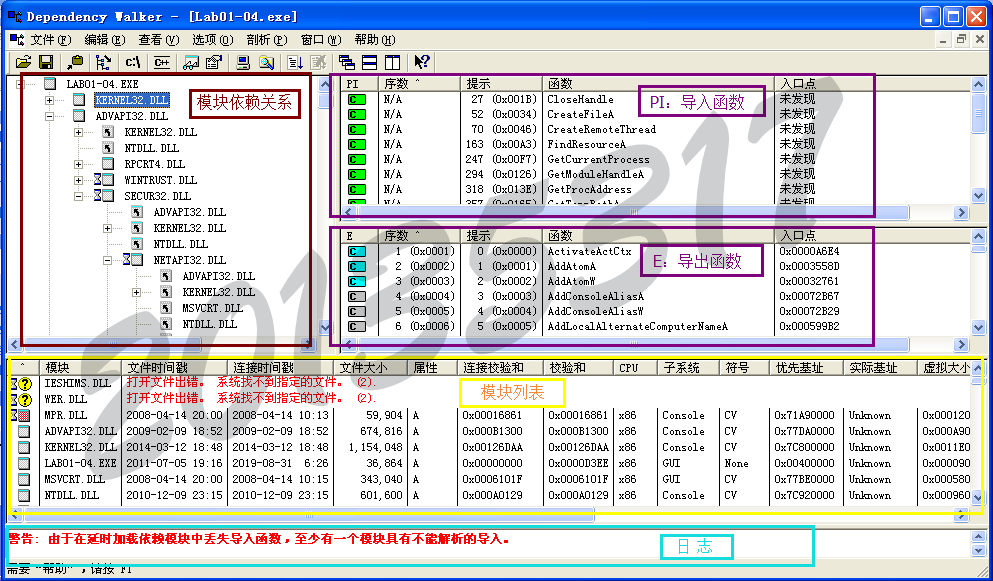Image resolution: width=993 pixels, height=581 pixels.
Task: Launch the module search tool
Action: pyautogui.click(x=267, y=61)
